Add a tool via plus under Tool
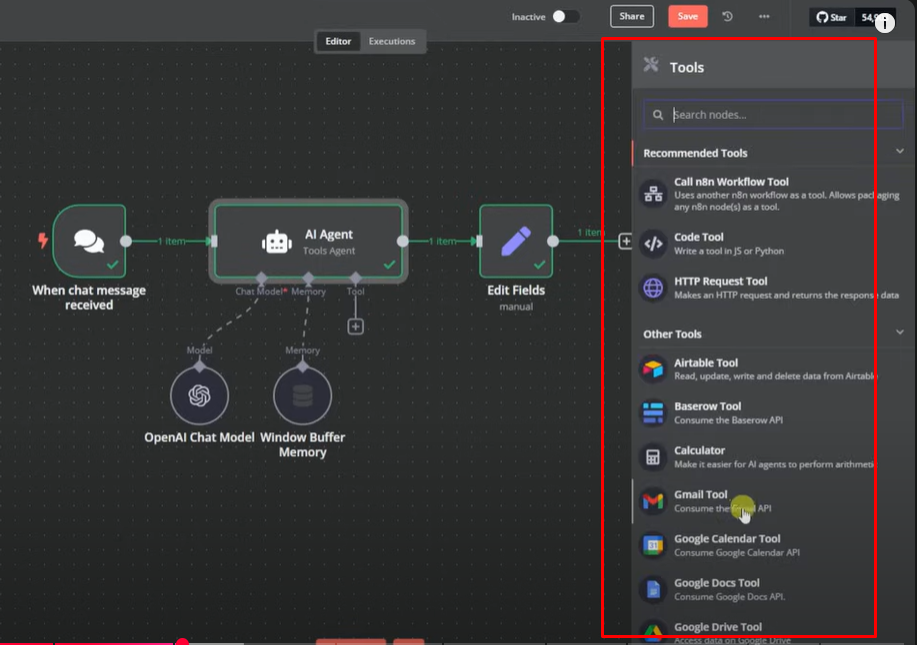The height and width of the screenshot is (645, 917). [x=356, y=326]
